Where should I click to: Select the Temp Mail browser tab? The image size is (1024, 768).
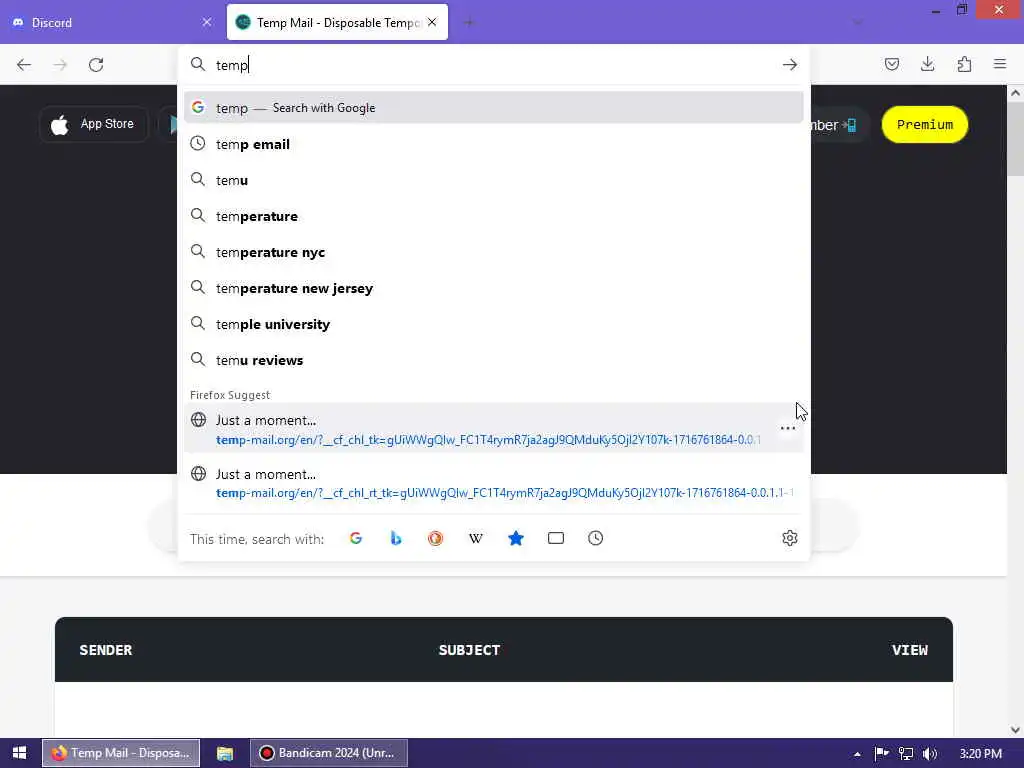(x=337, y=22)
